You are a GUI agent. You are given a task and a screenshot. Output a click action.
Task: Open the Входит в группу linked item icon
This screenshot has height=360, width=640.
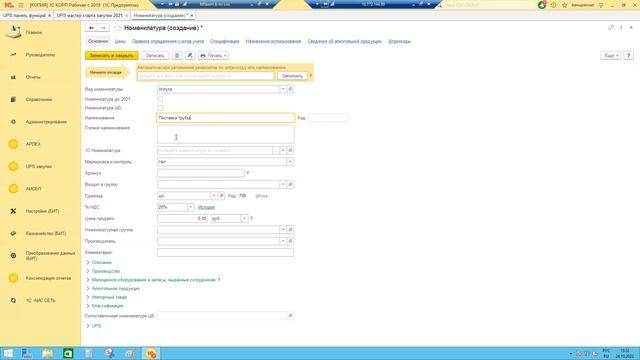pyautogui.click(x=290, y=184)
